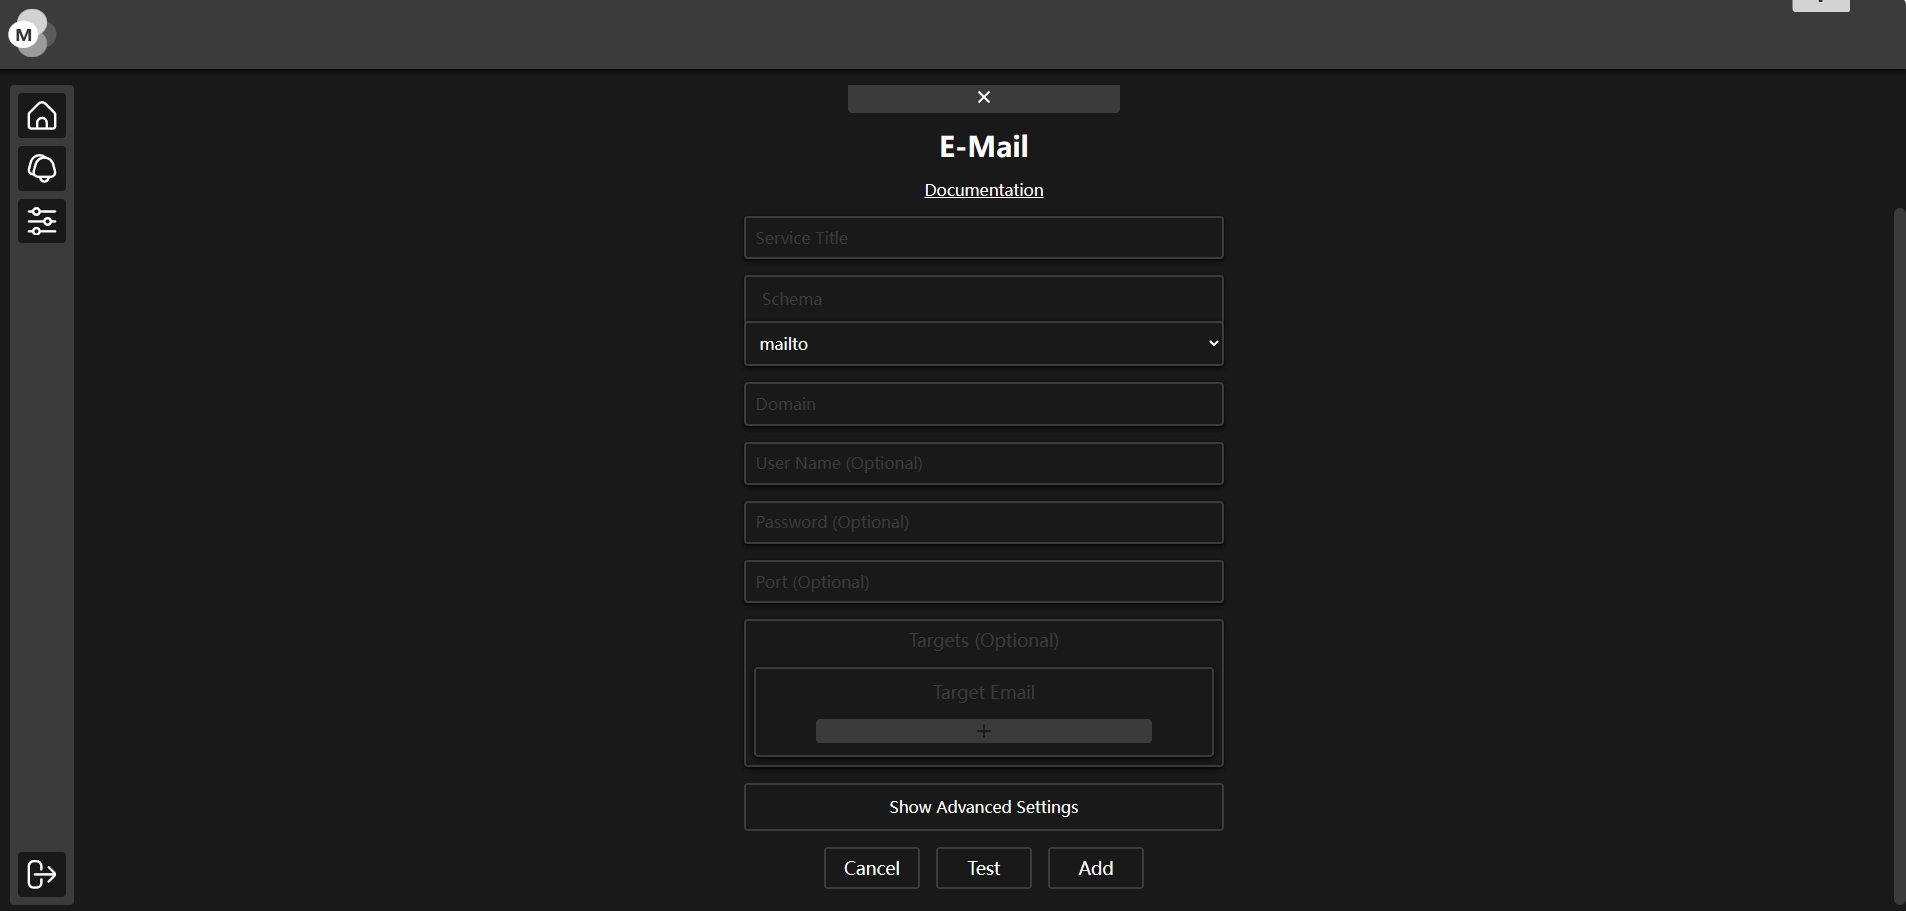Focus the Service Title field
The height and width of the screenshot is (911, 1906).
point(983,238)
